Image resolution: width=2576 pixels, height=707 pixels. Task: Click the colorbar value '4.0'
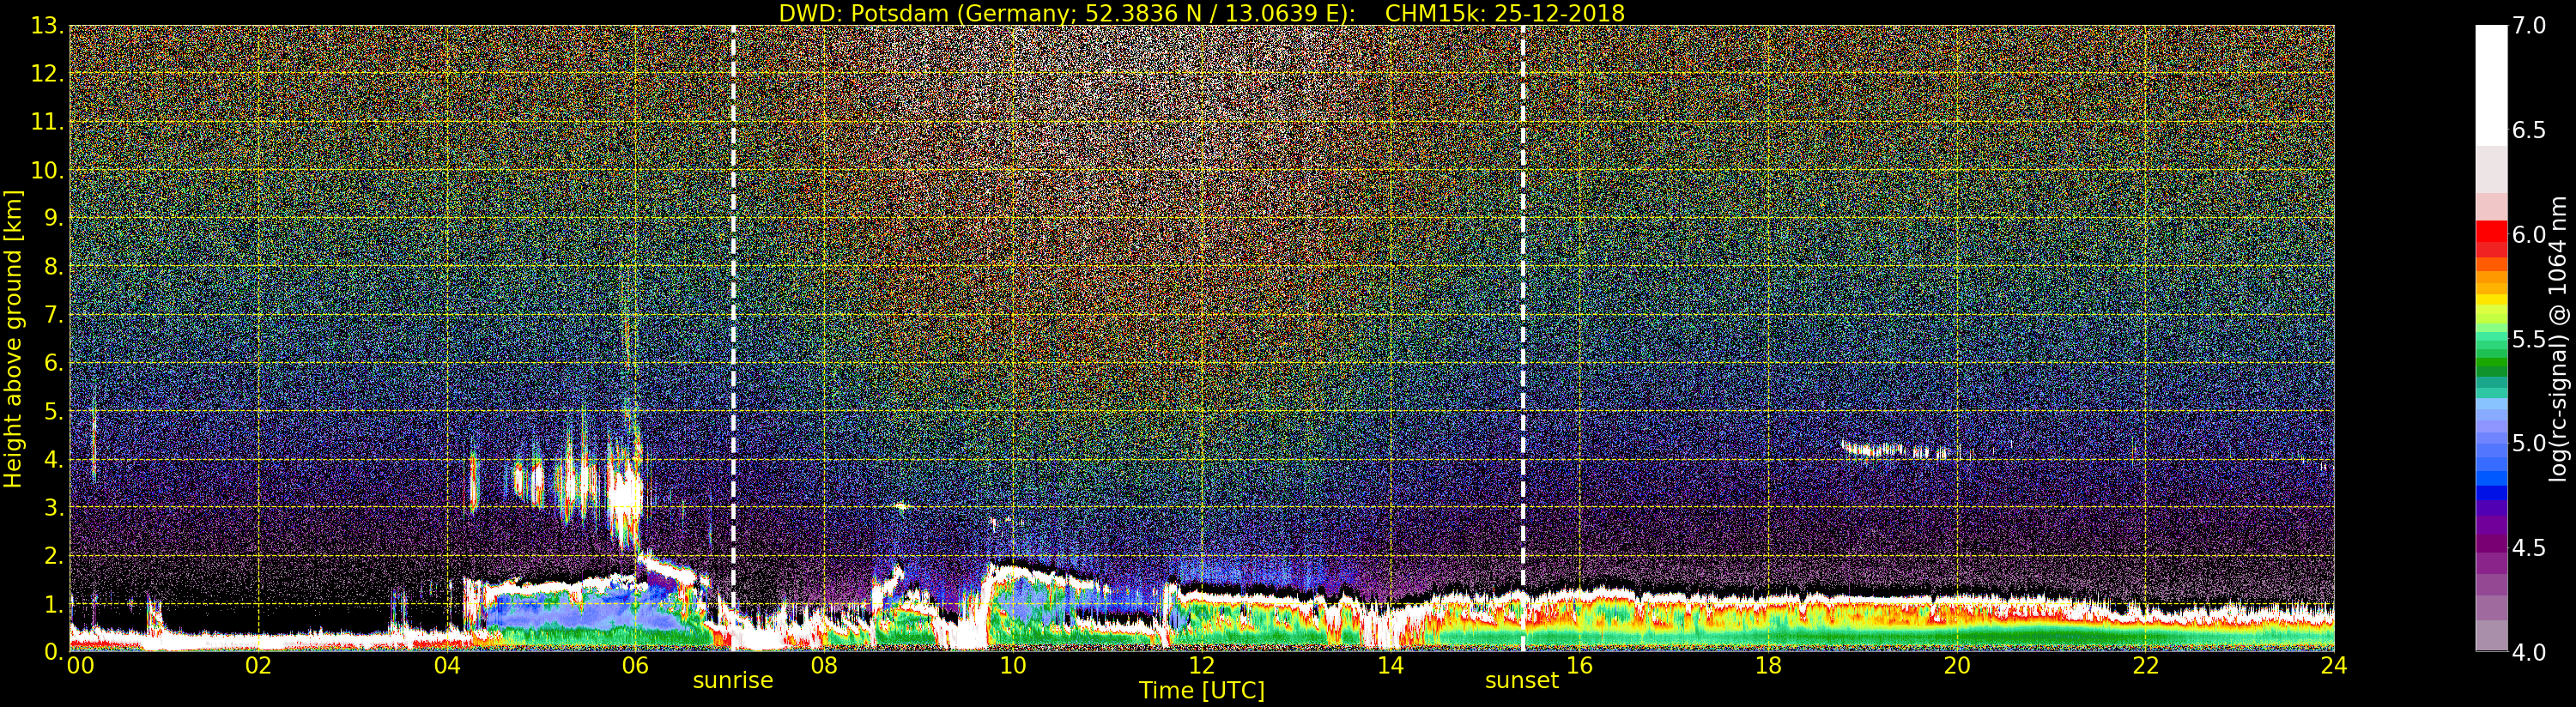click(2529, 652)
